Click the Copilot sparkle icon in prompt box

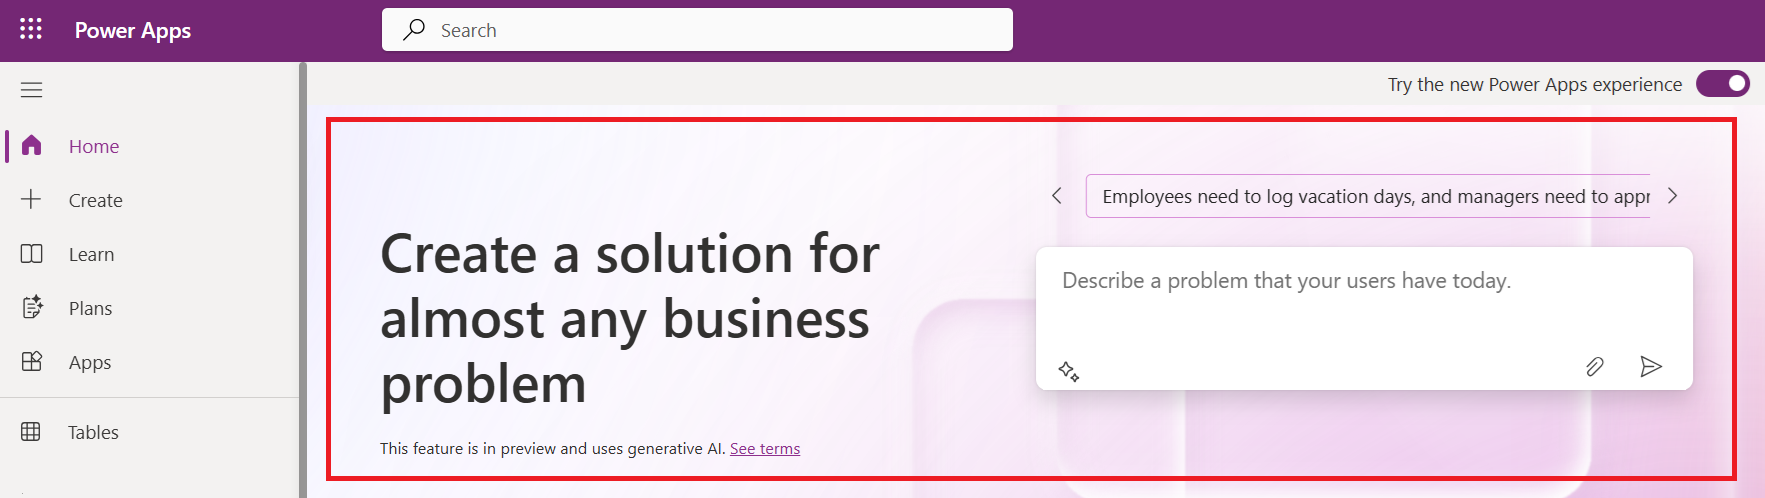[x=1068, y=372]
